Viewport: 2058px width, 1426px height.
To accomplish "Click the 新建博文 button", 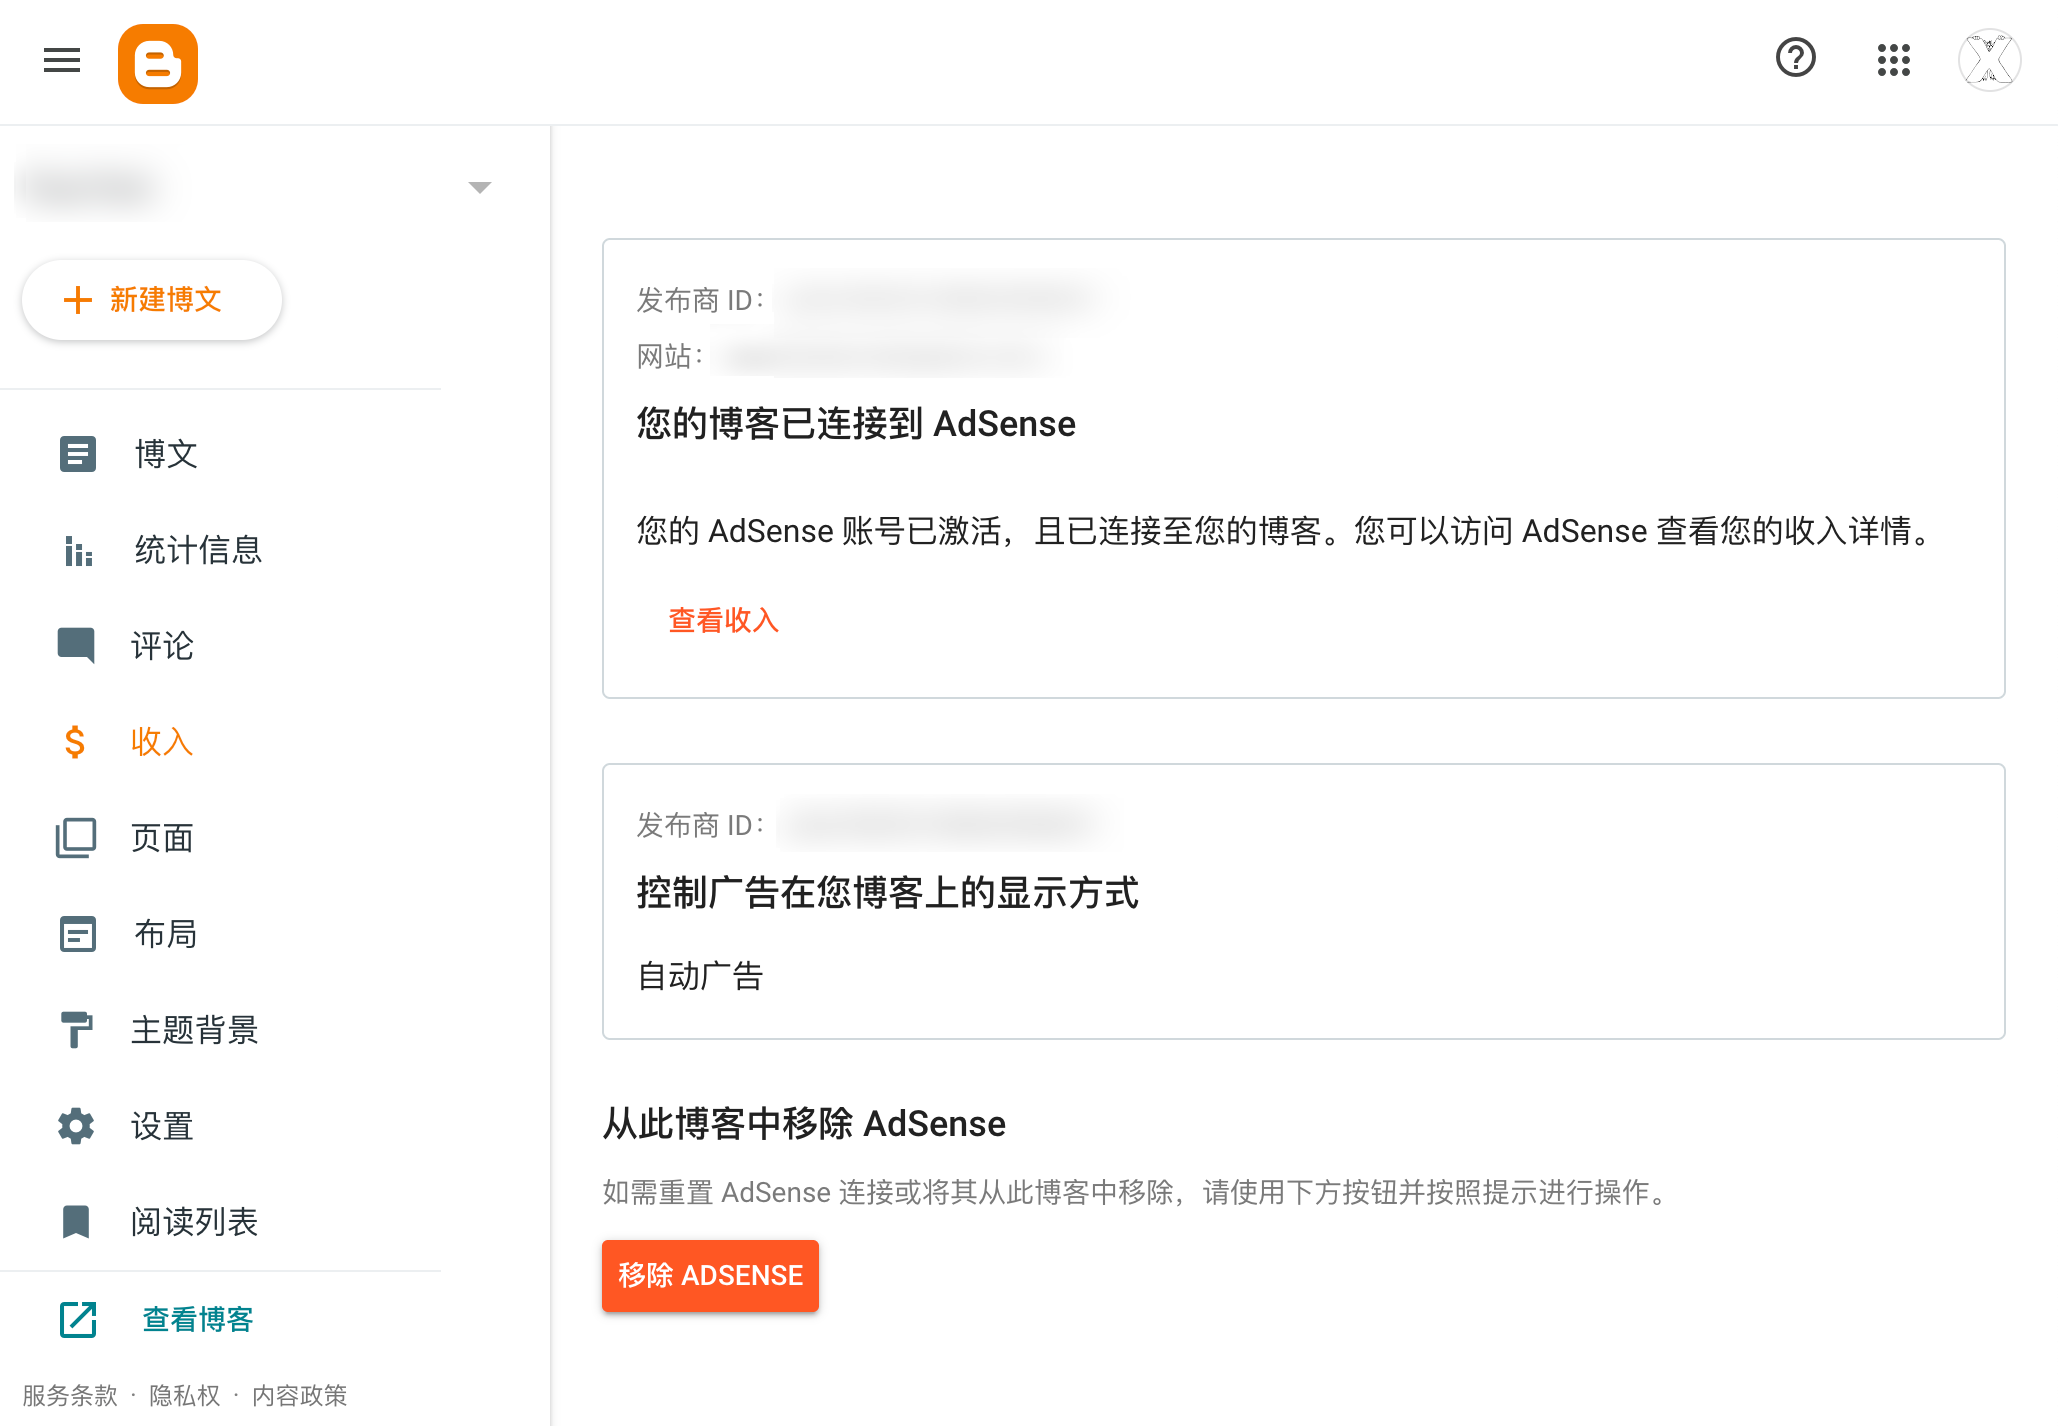I will pyautogui.click(x=151, y=299).
